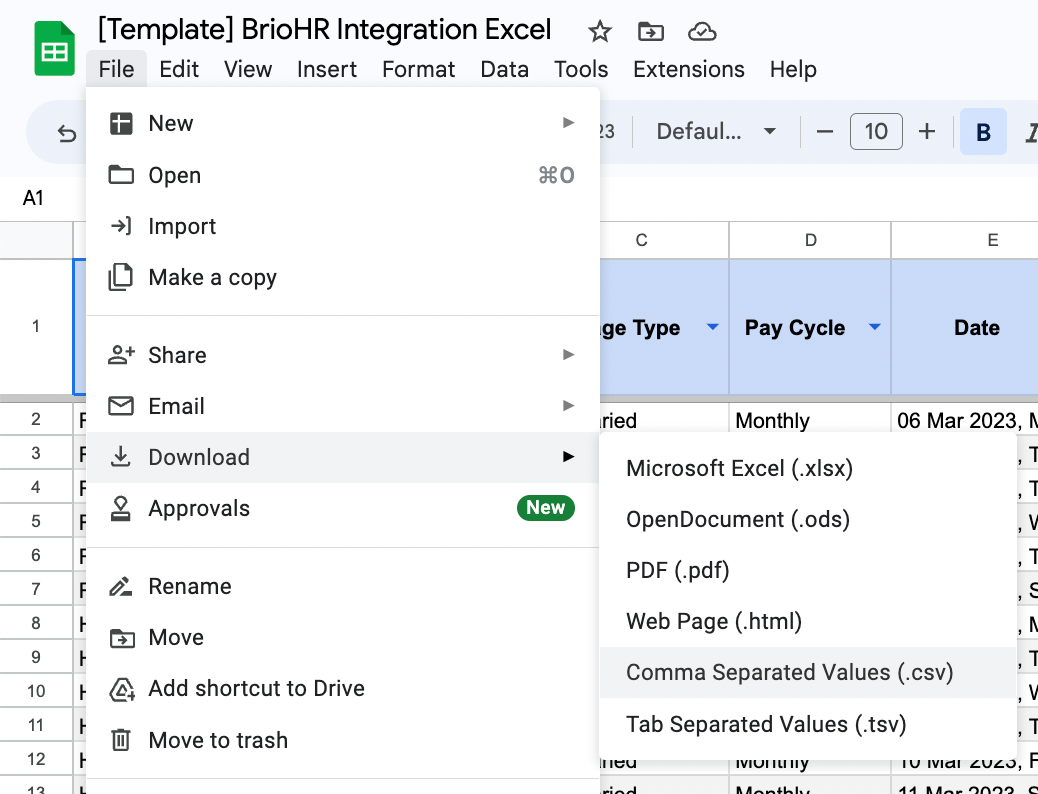Click the font size field showing 10
The image size is (1038, 794).
point(876,131)
